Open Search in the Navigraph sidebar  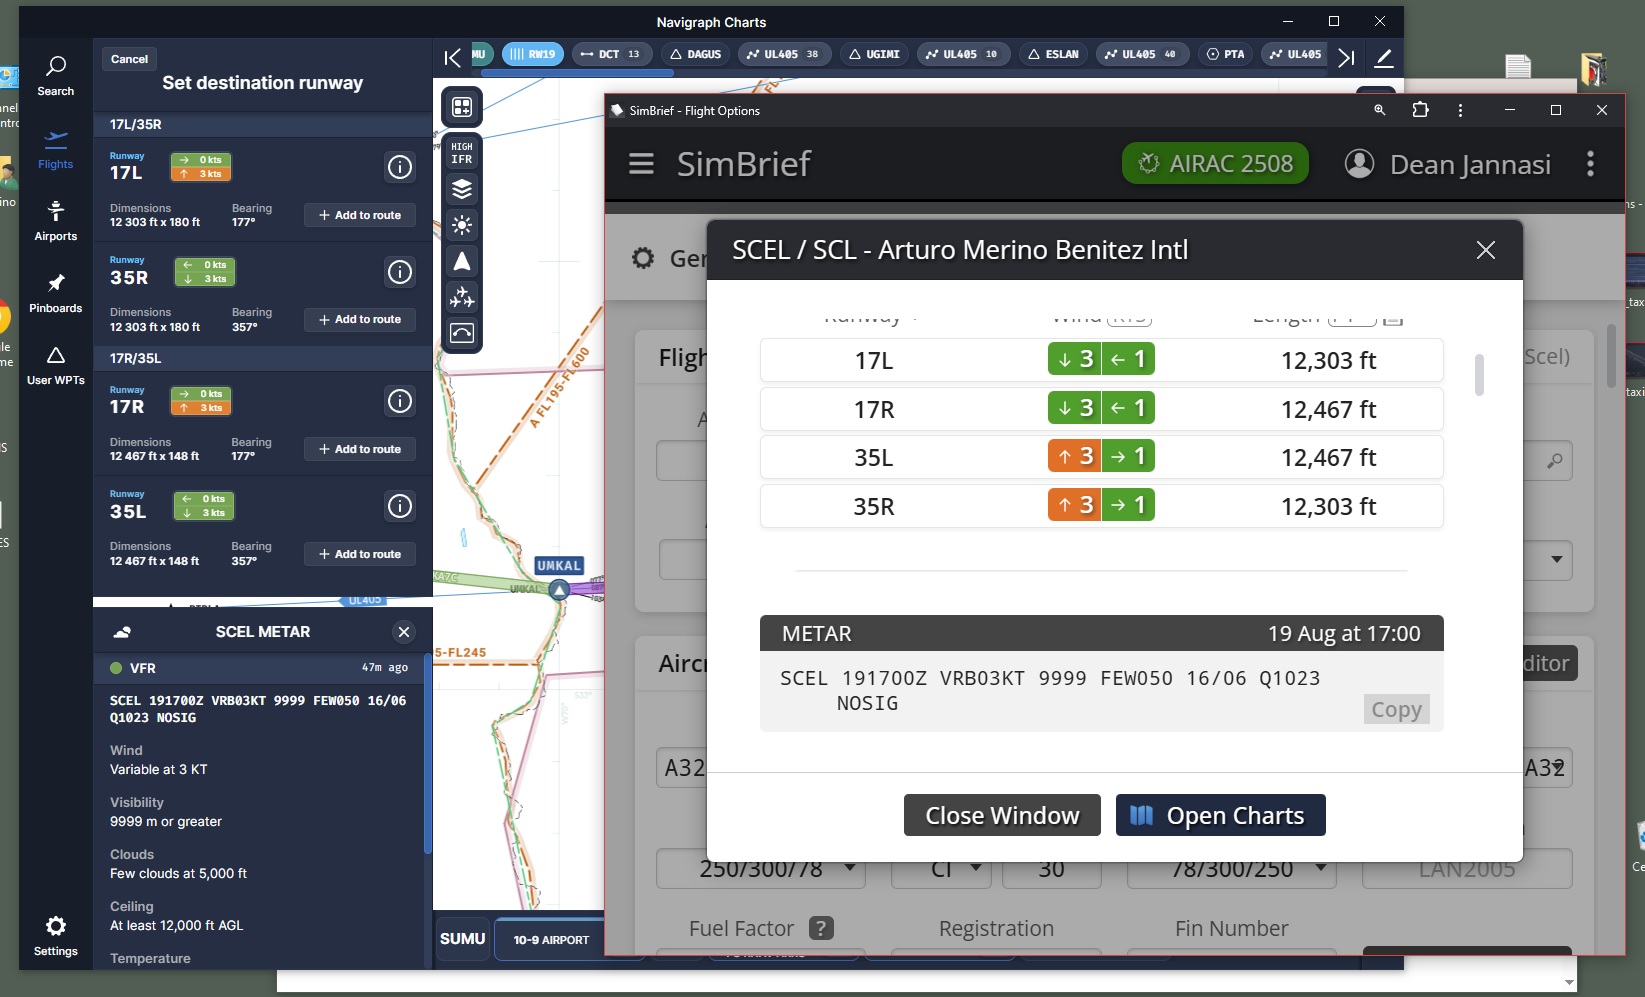coord(56,76)
